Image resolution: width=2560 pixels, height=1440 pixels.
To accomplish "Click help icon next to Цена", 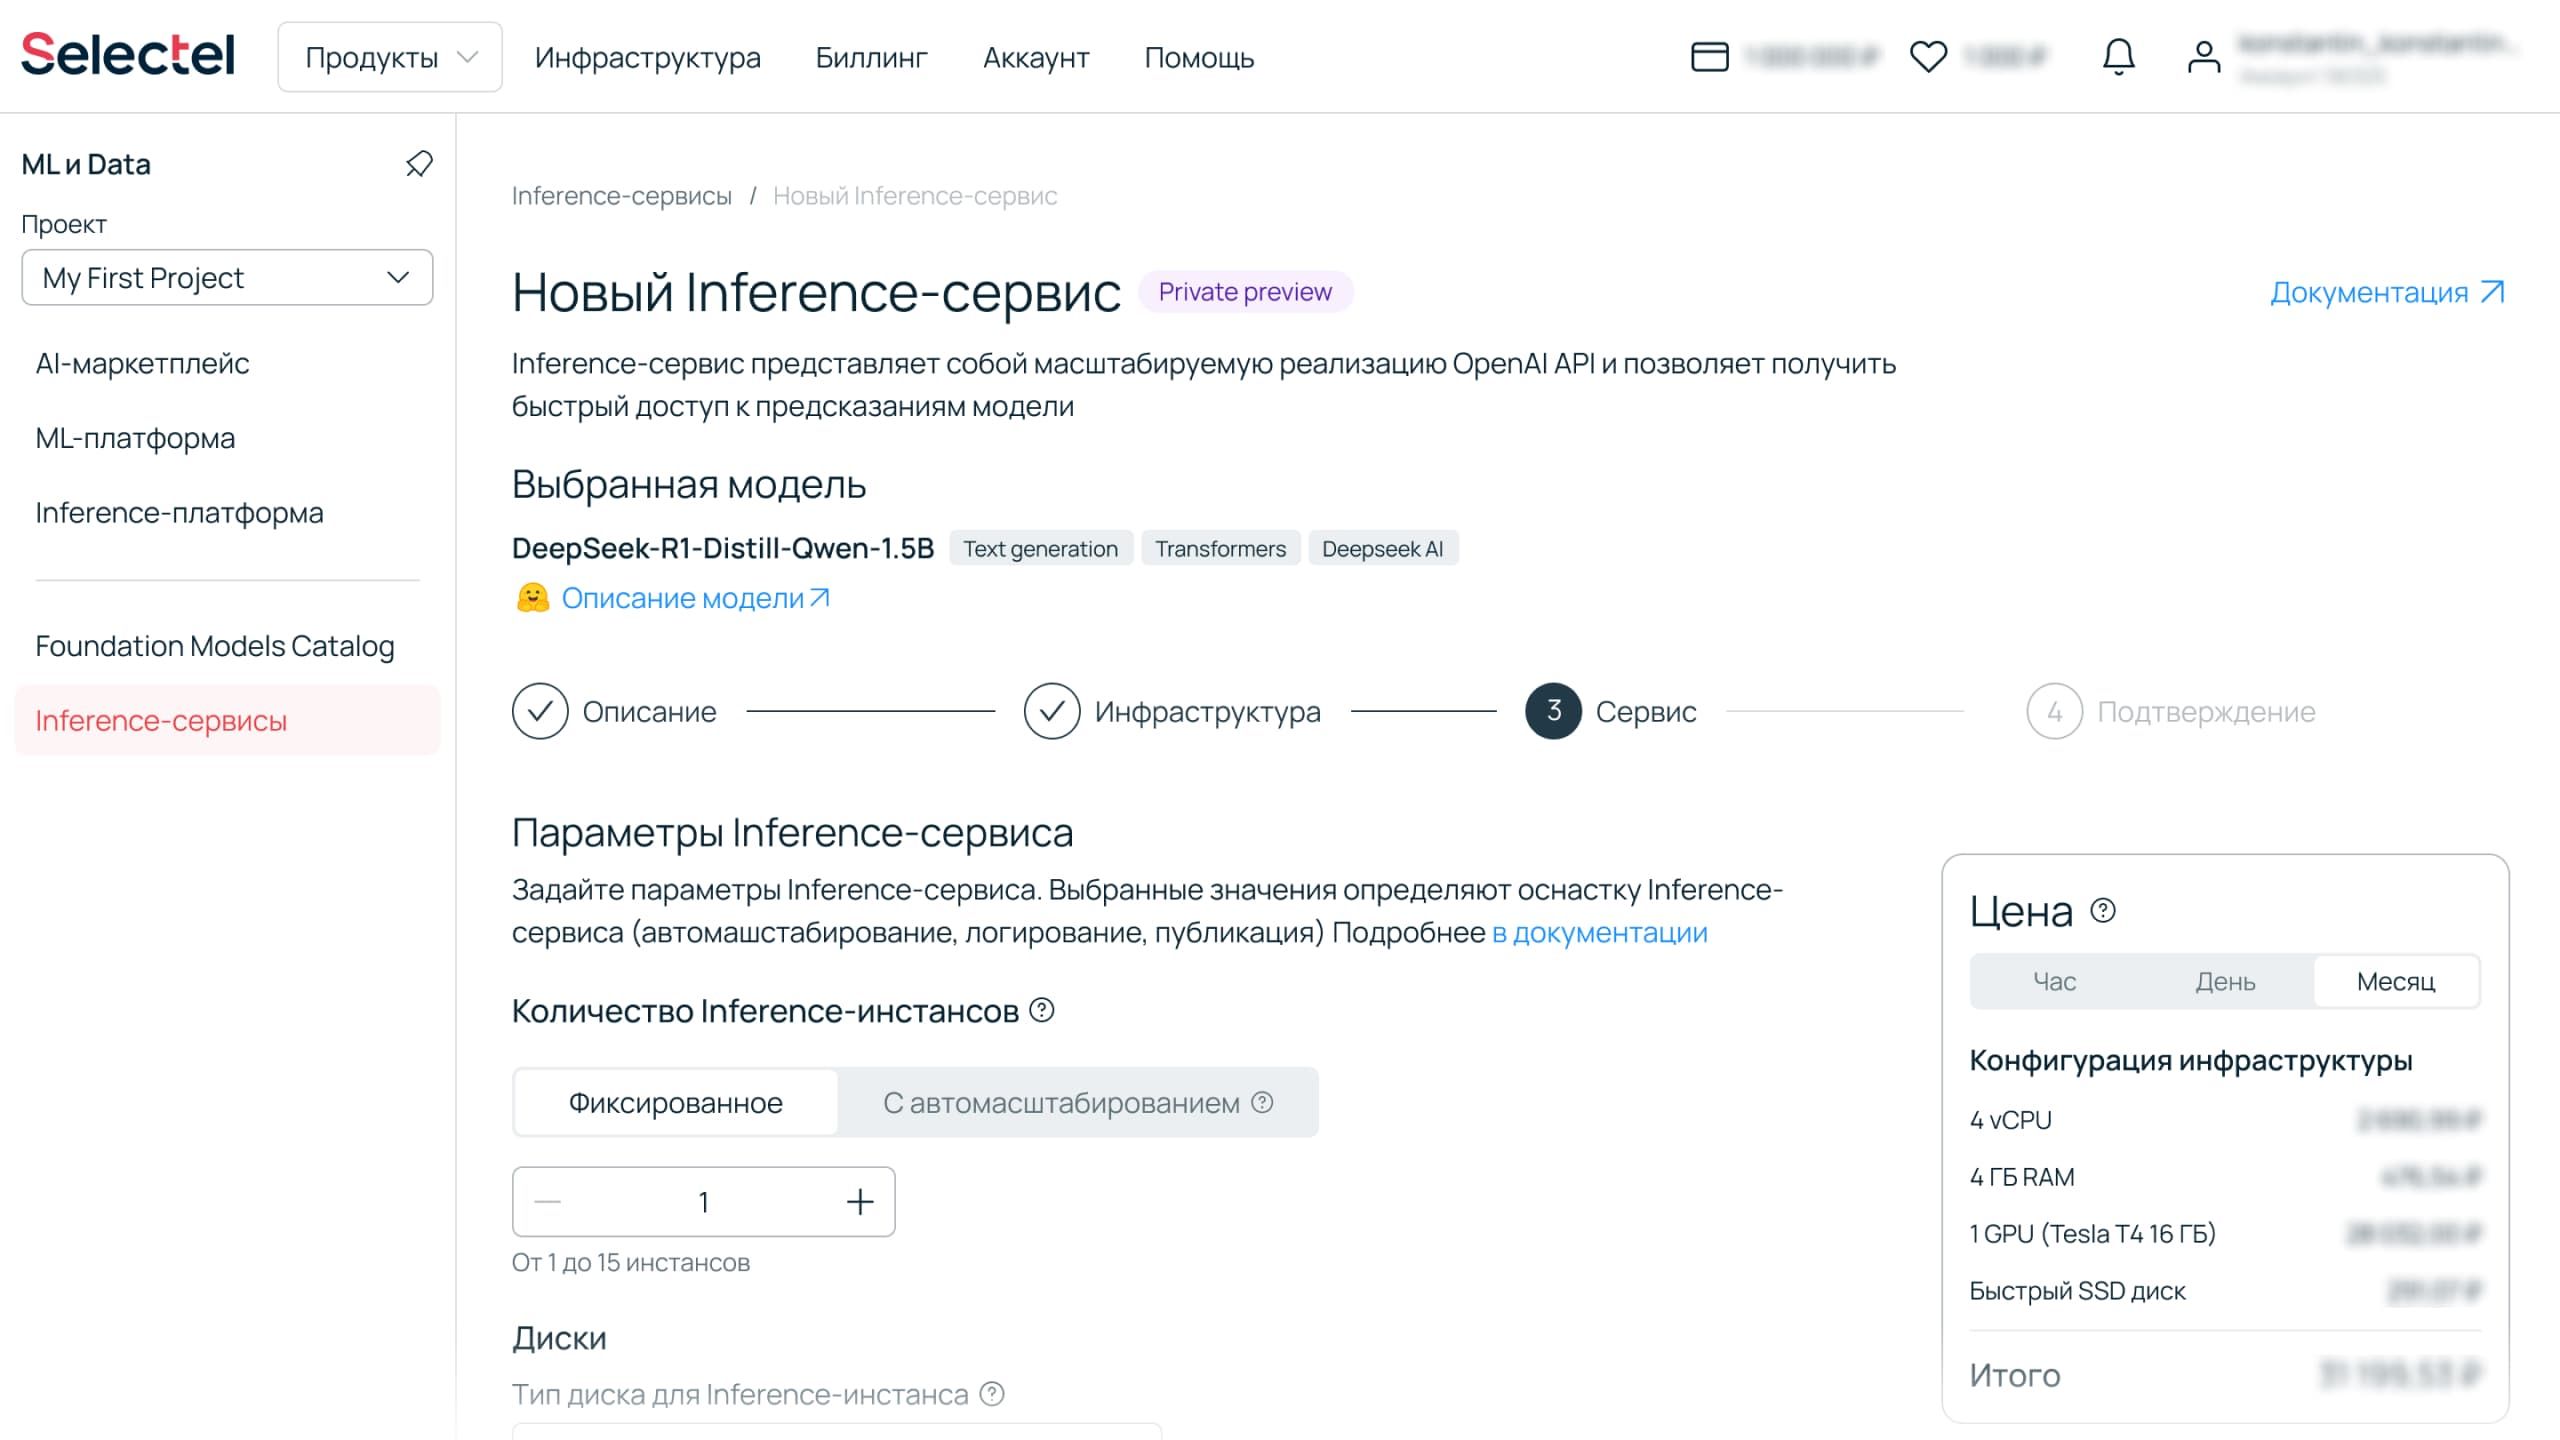I will tap(2103, 910).
